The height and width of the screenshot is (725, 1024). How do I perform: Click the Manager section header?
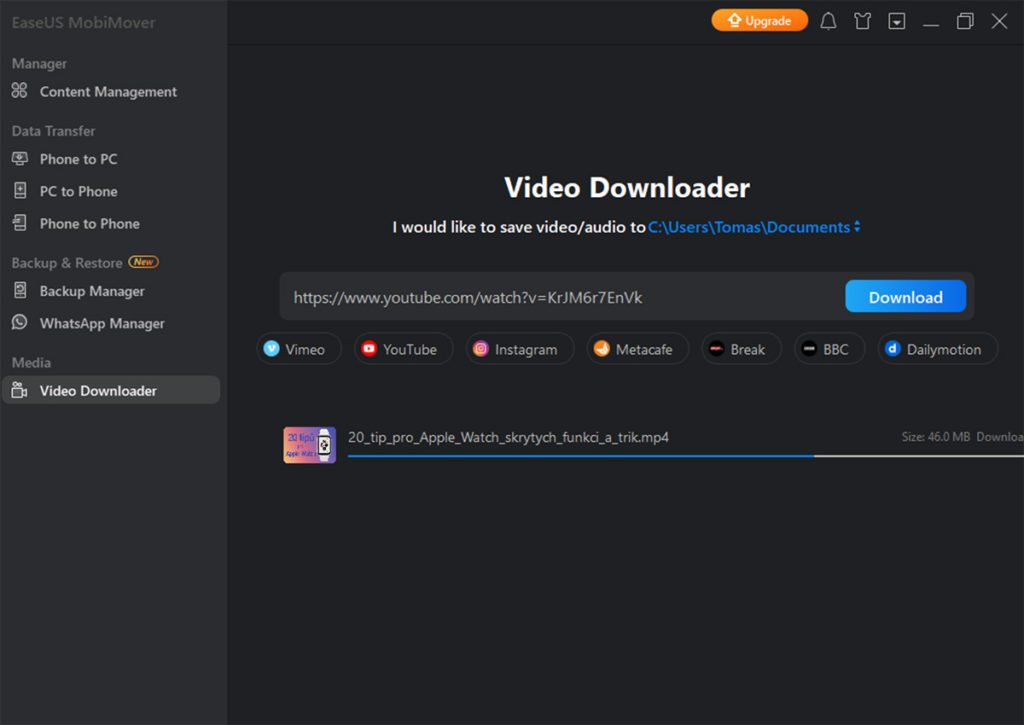coord(39,63)
